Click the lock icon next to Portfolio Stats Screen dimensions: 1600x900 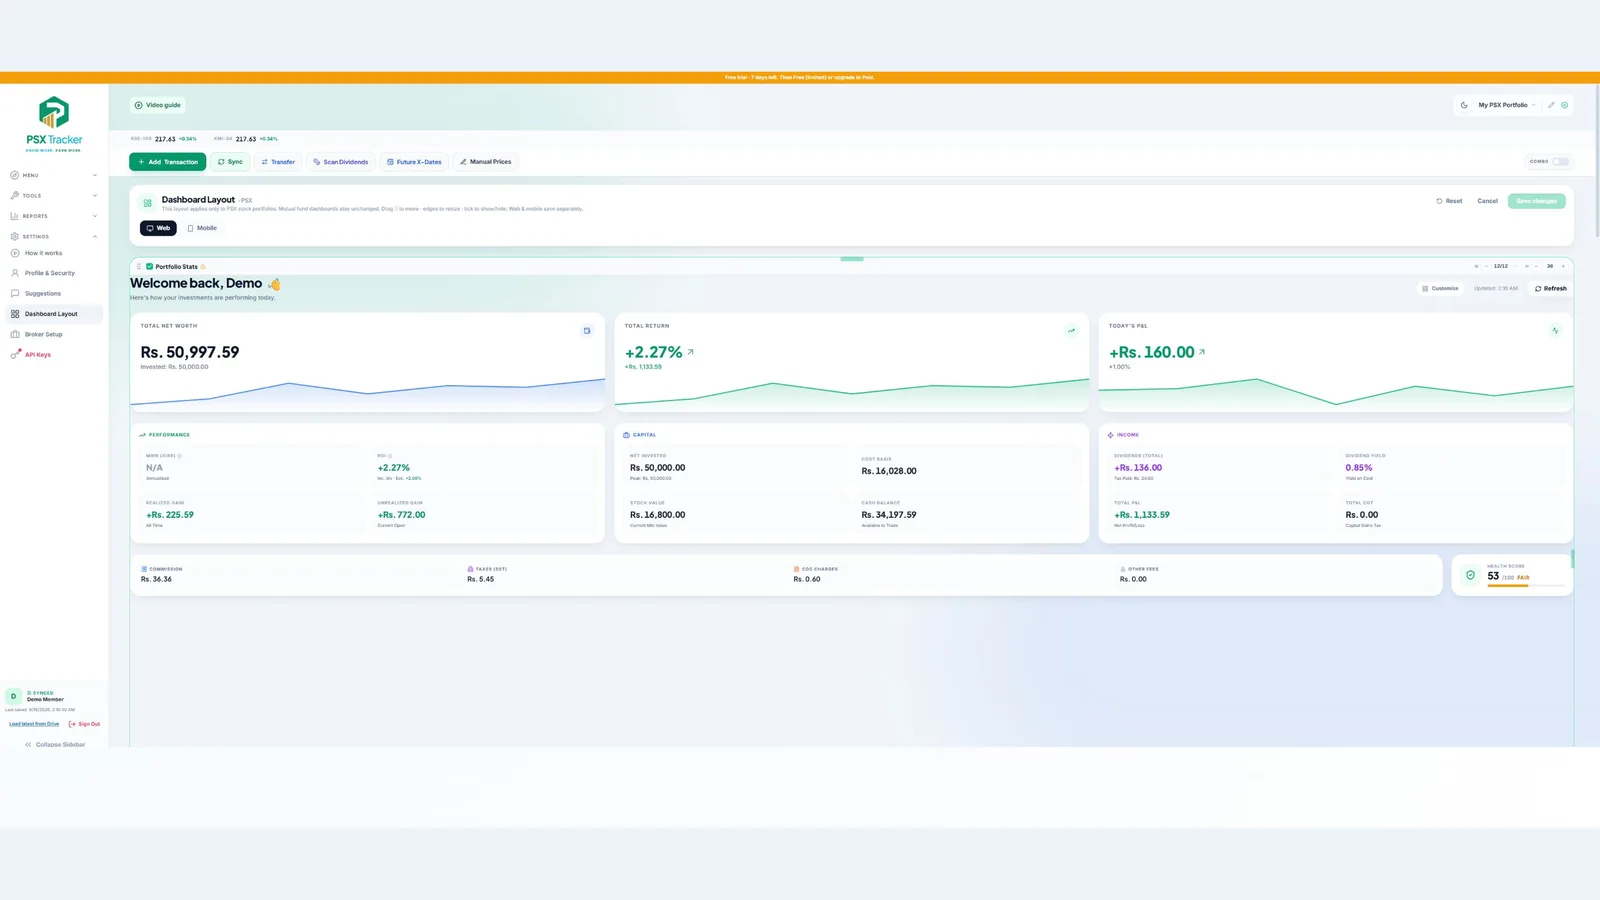coord(203,267)
